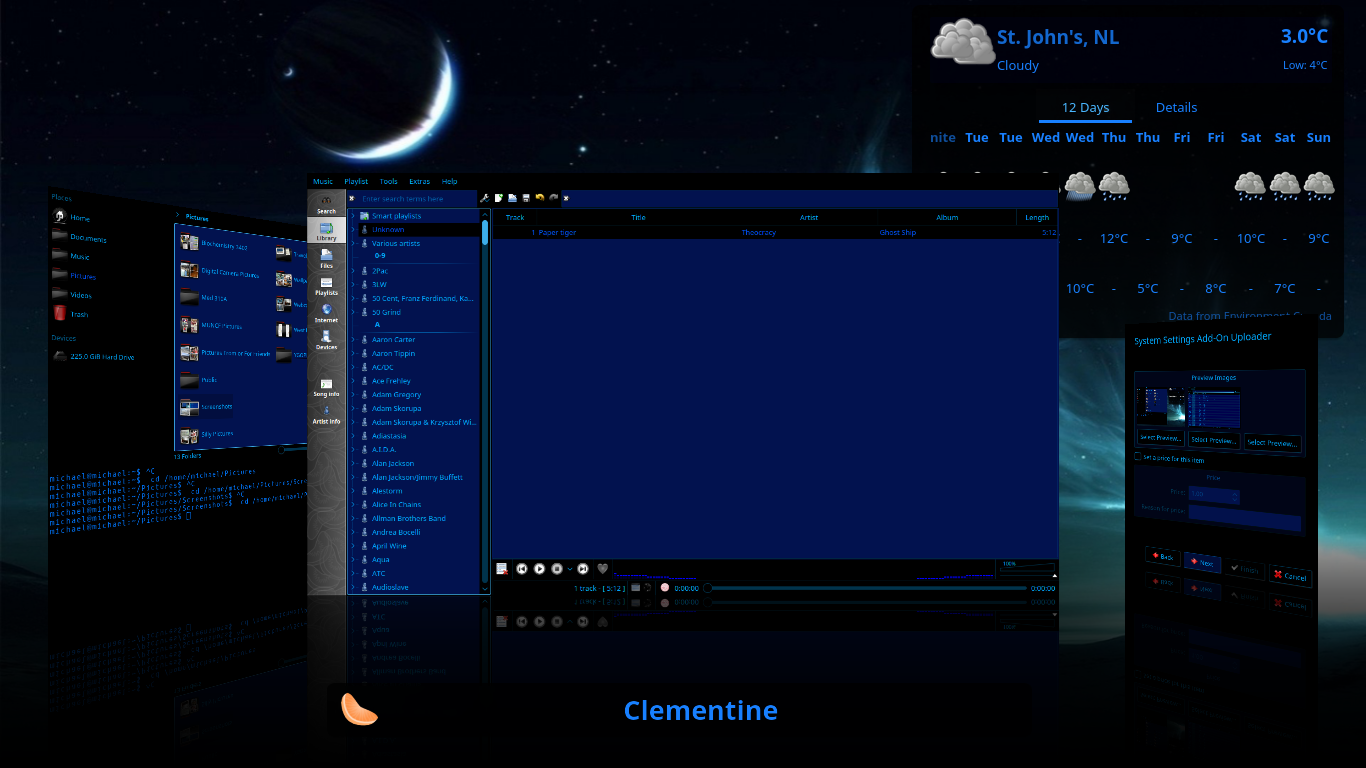Show the Song info sidebar panel
1366x768 pixels.
pos(326,388)
